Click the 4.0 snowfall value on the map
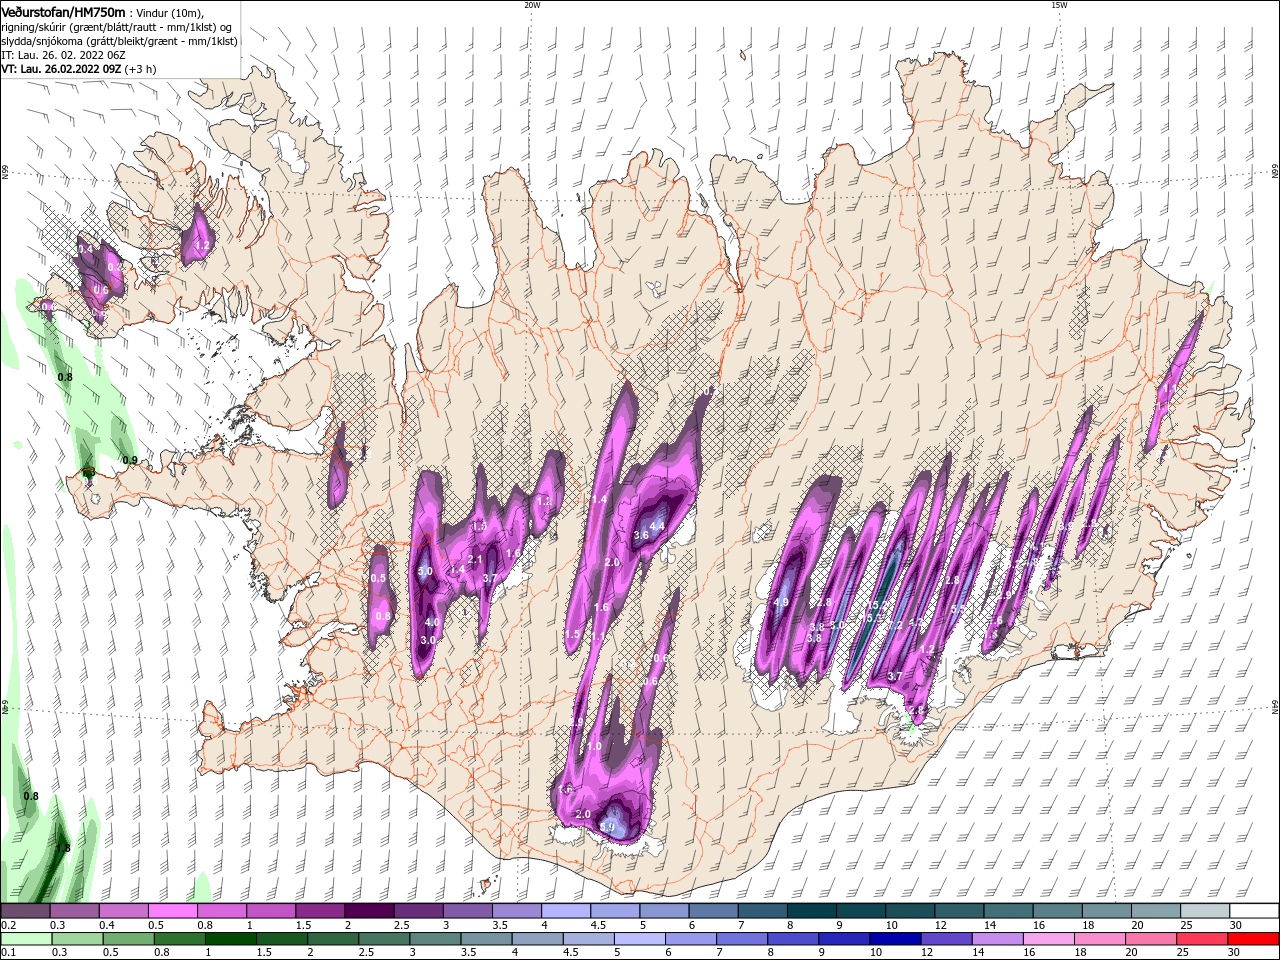This screenshot has width=1280, height=960. point(432,622)
